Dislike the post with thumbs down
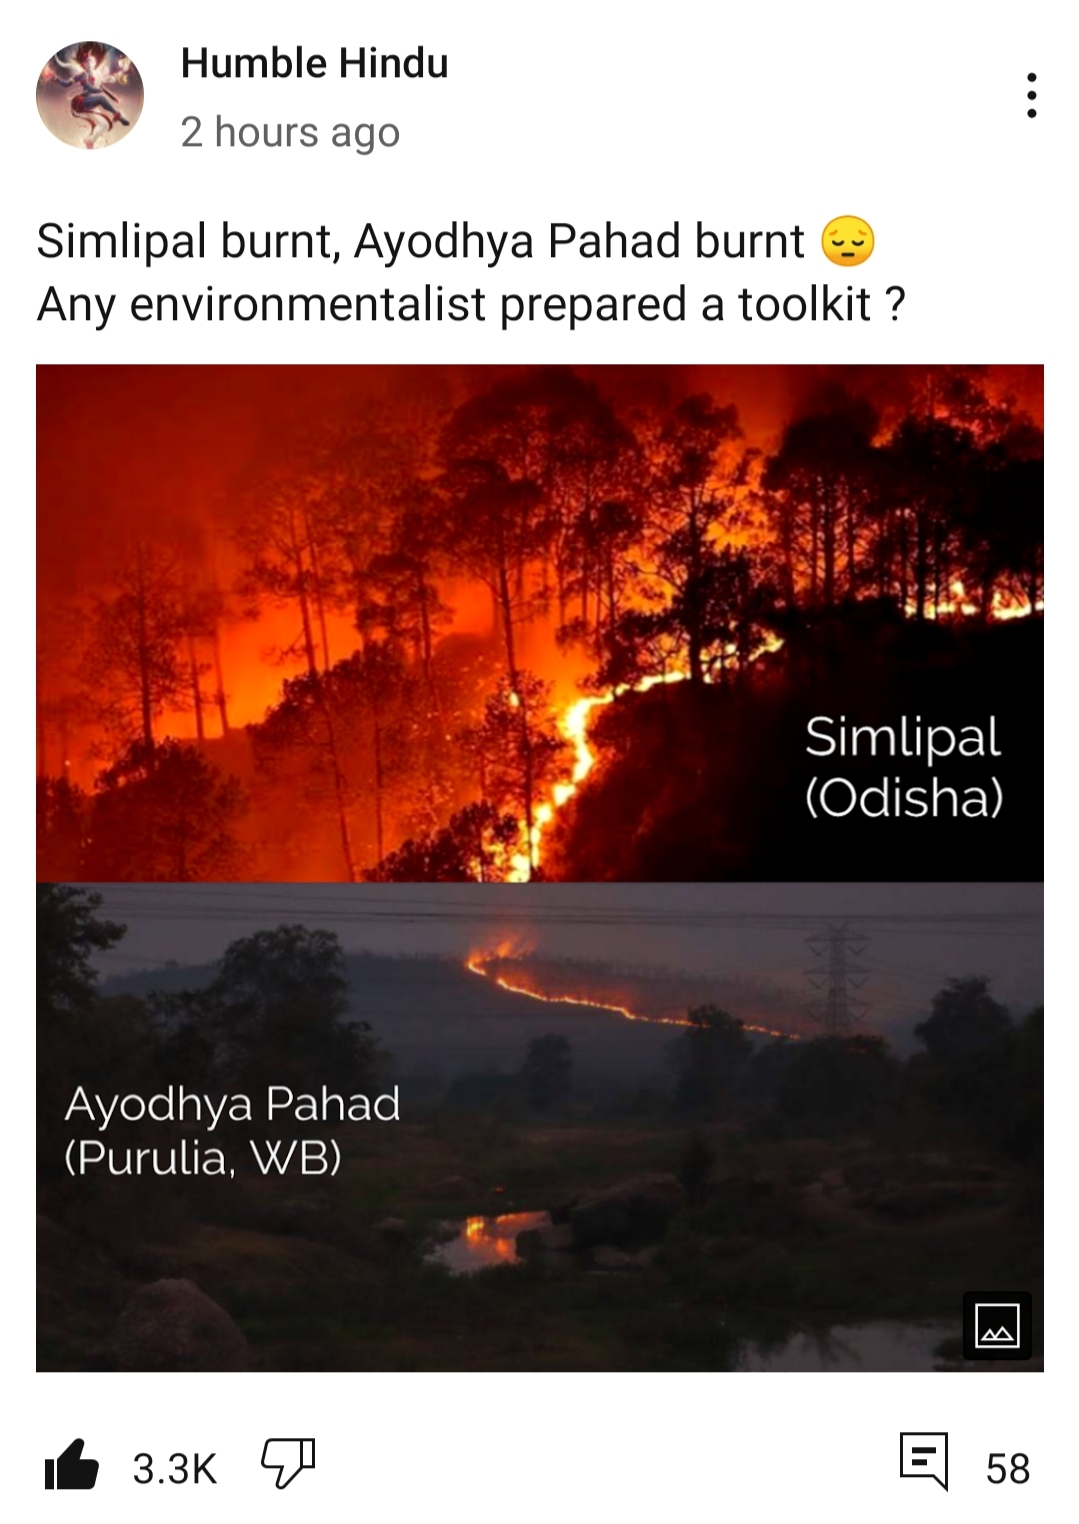Screen dimensions: 1079x1524 [x=288, y=1464]
